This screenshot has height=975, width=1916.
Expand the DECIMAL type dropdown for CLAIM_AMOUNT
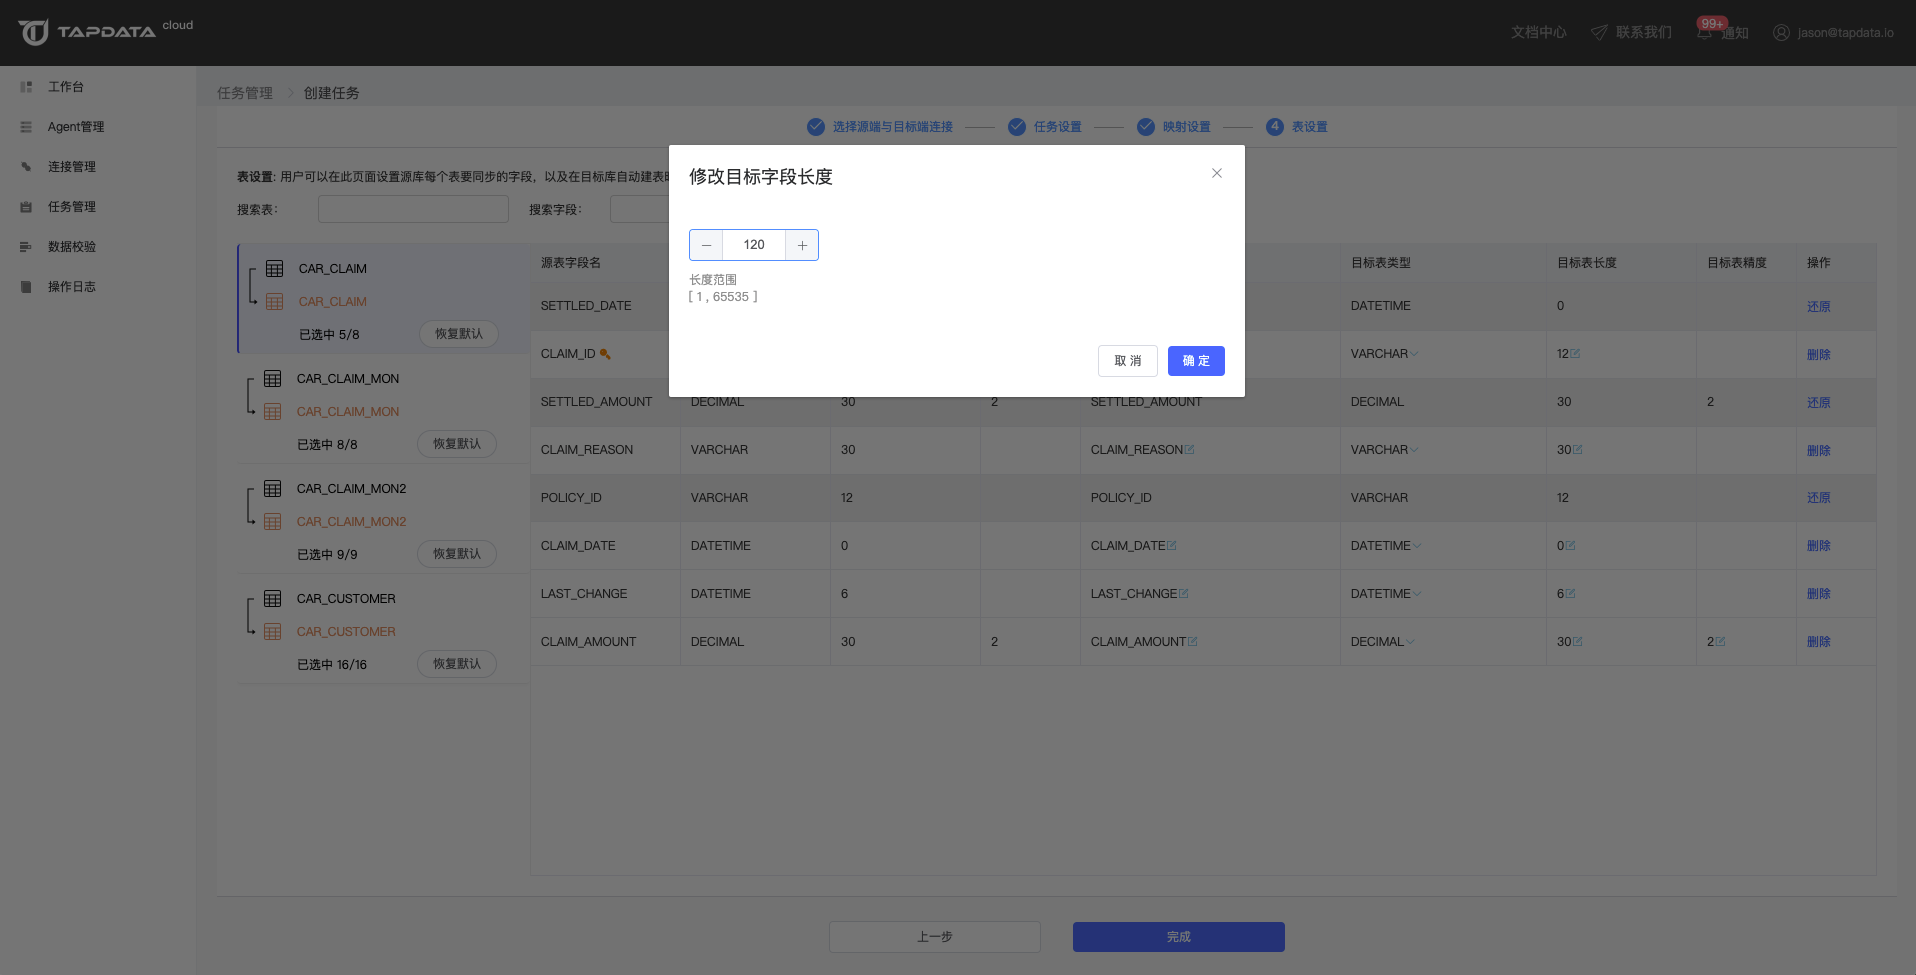tap(1410, 642)
